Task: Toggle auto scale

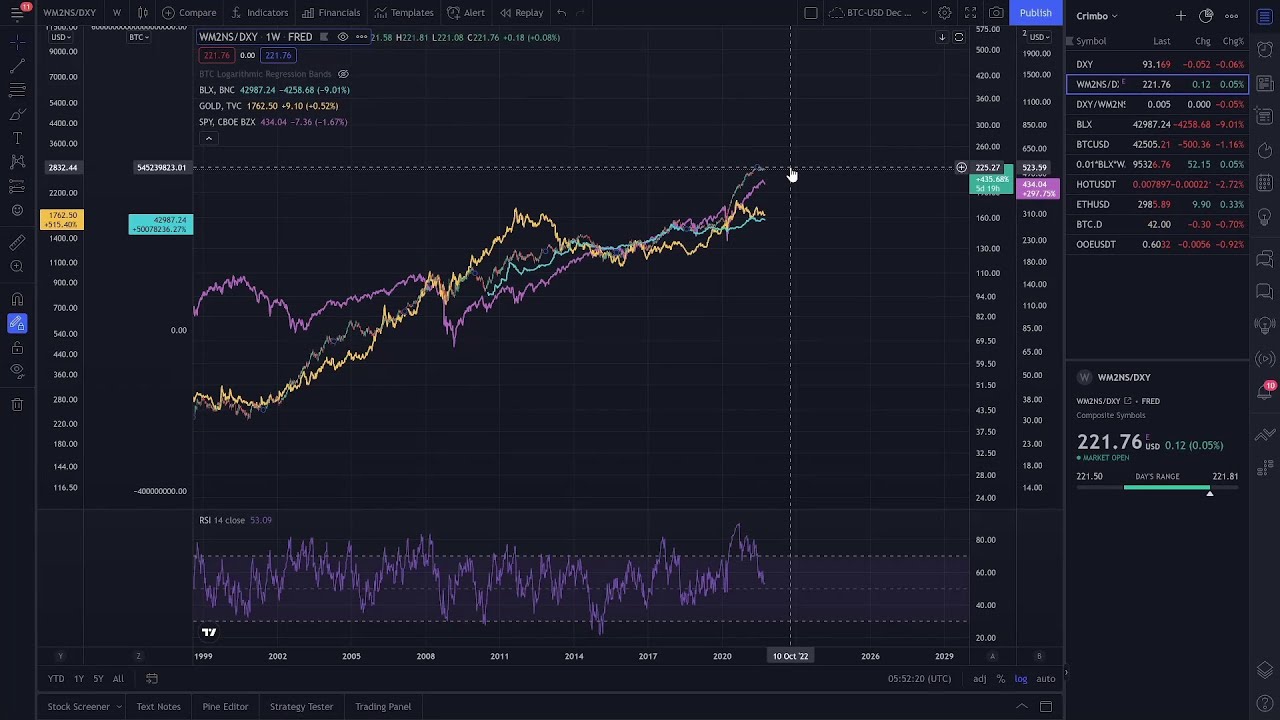Action: tap(1045, 679)
